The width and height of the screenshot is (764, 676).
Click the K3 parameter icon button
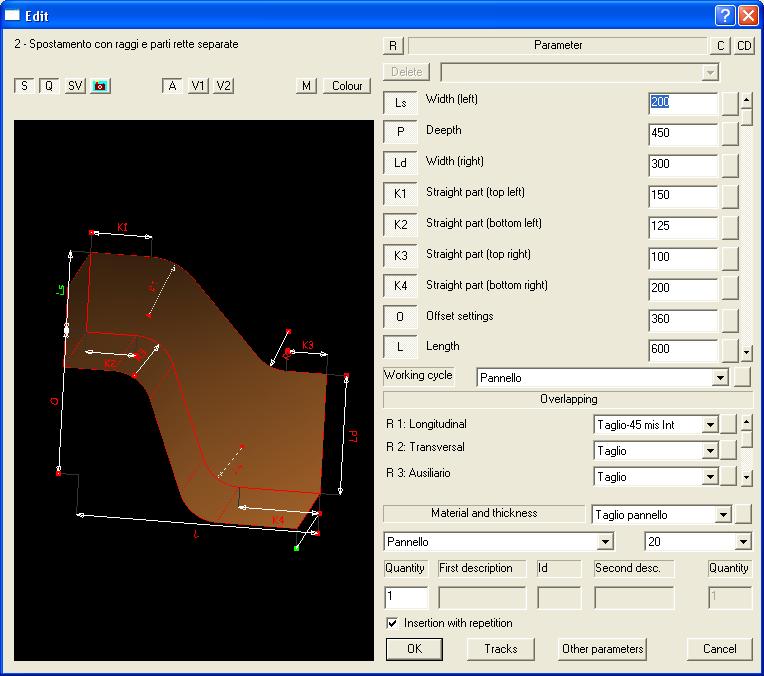click(x=401, y=257)
